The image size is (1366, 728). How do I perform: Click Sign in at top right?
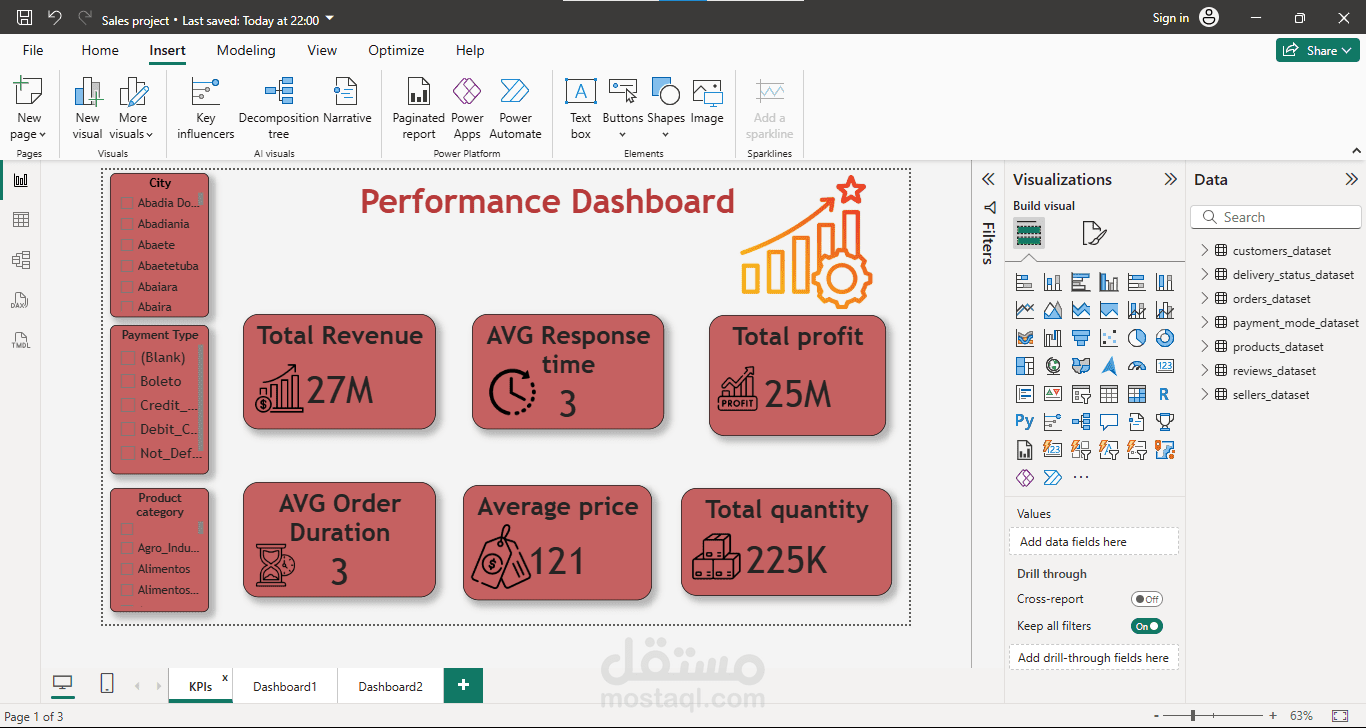pyautogui.click(x=1170, y=18)
